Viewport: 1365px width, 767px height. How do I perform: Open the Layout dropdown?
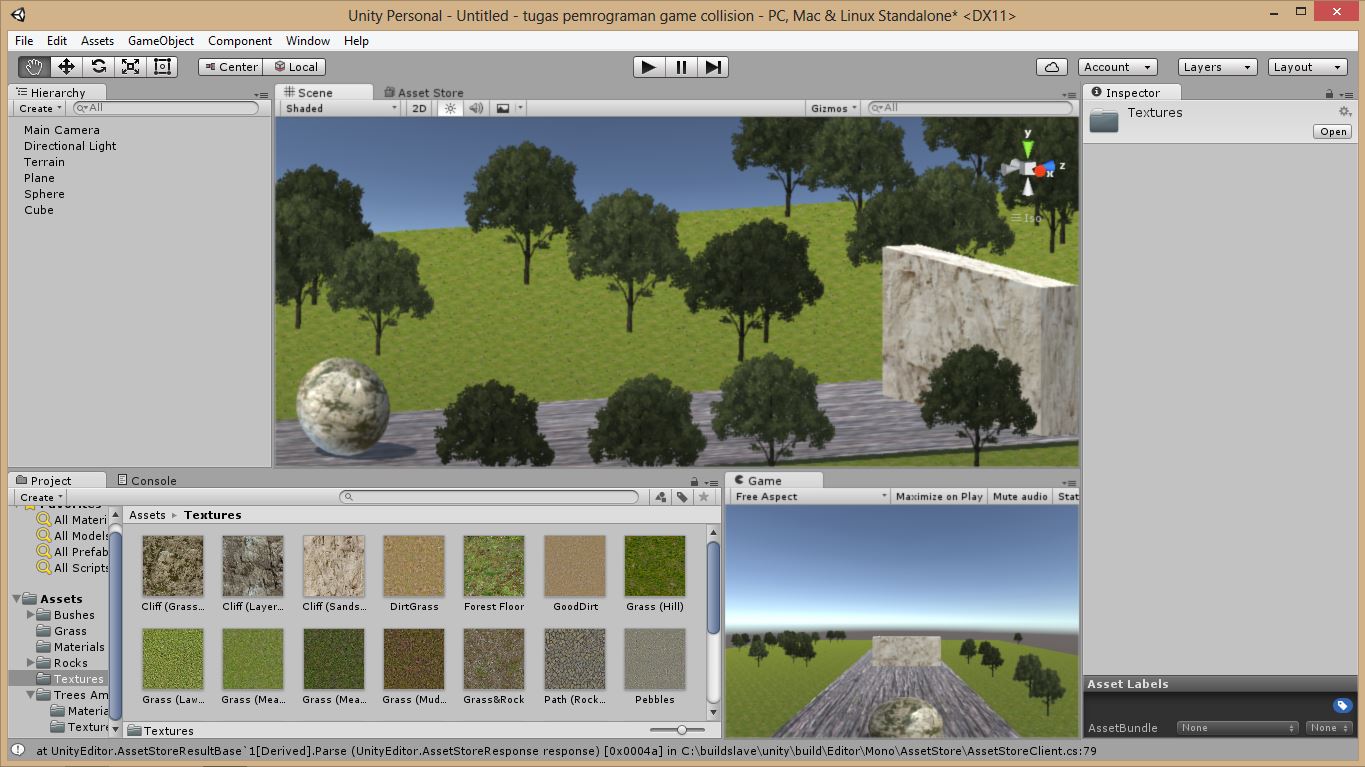(1307, 67)
